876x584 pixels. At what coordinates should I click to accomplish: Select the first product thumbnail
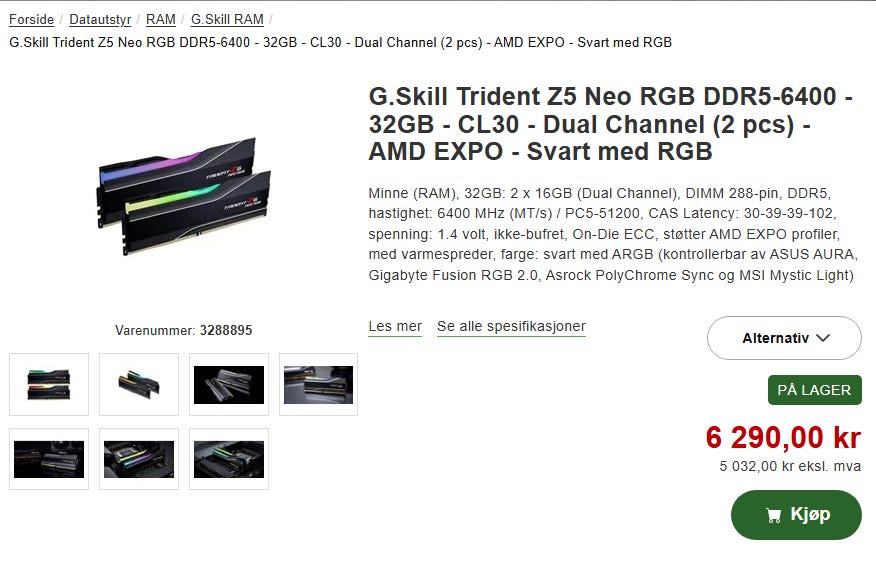pyautogui.click(x=49, y=384)
